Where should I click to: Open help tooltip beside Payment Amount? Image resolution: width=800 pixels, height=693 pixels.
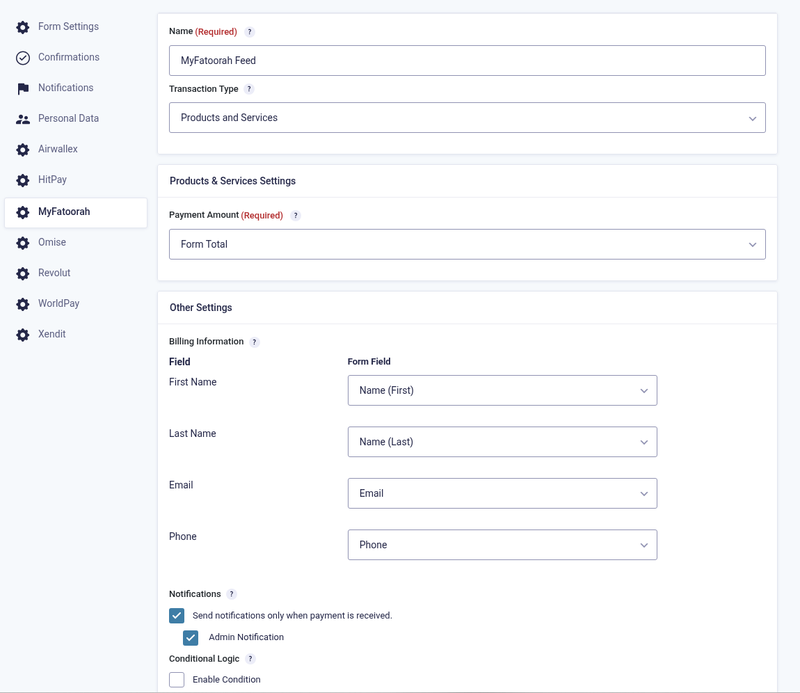pyautogui.click(x=295, y=215)
